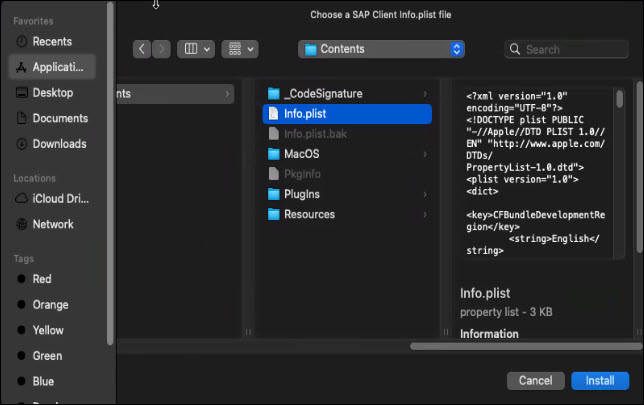The height and width of the screenshot is (405, 644).
Task: Click the Cancel button
Action: pos(536,381)
